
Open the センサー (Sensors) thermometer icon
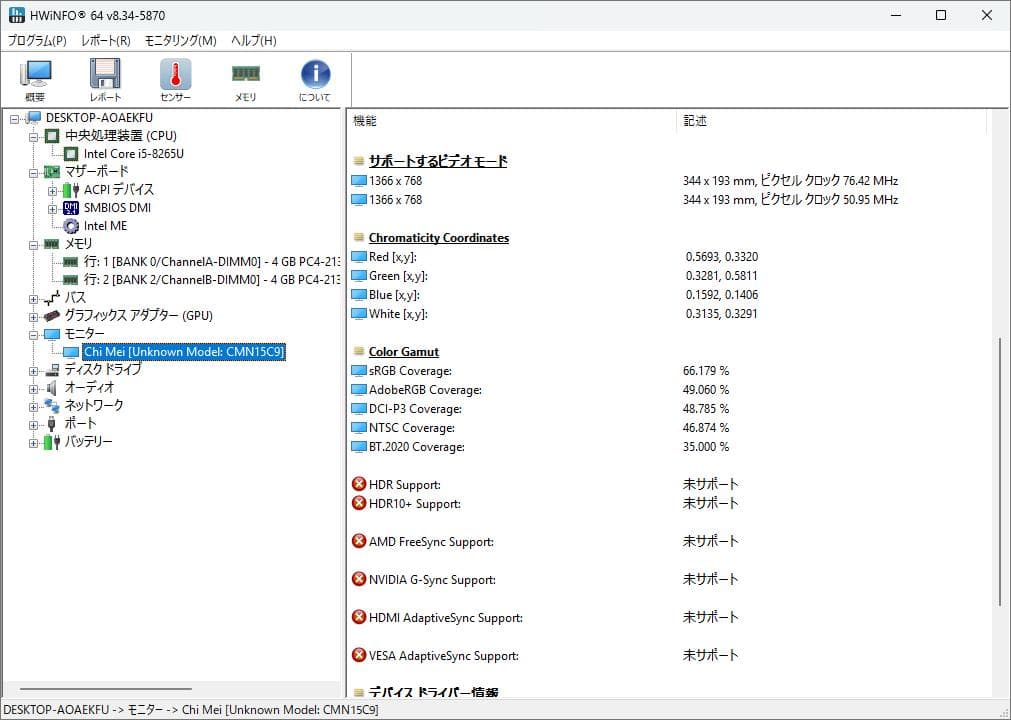click(174, 75)
